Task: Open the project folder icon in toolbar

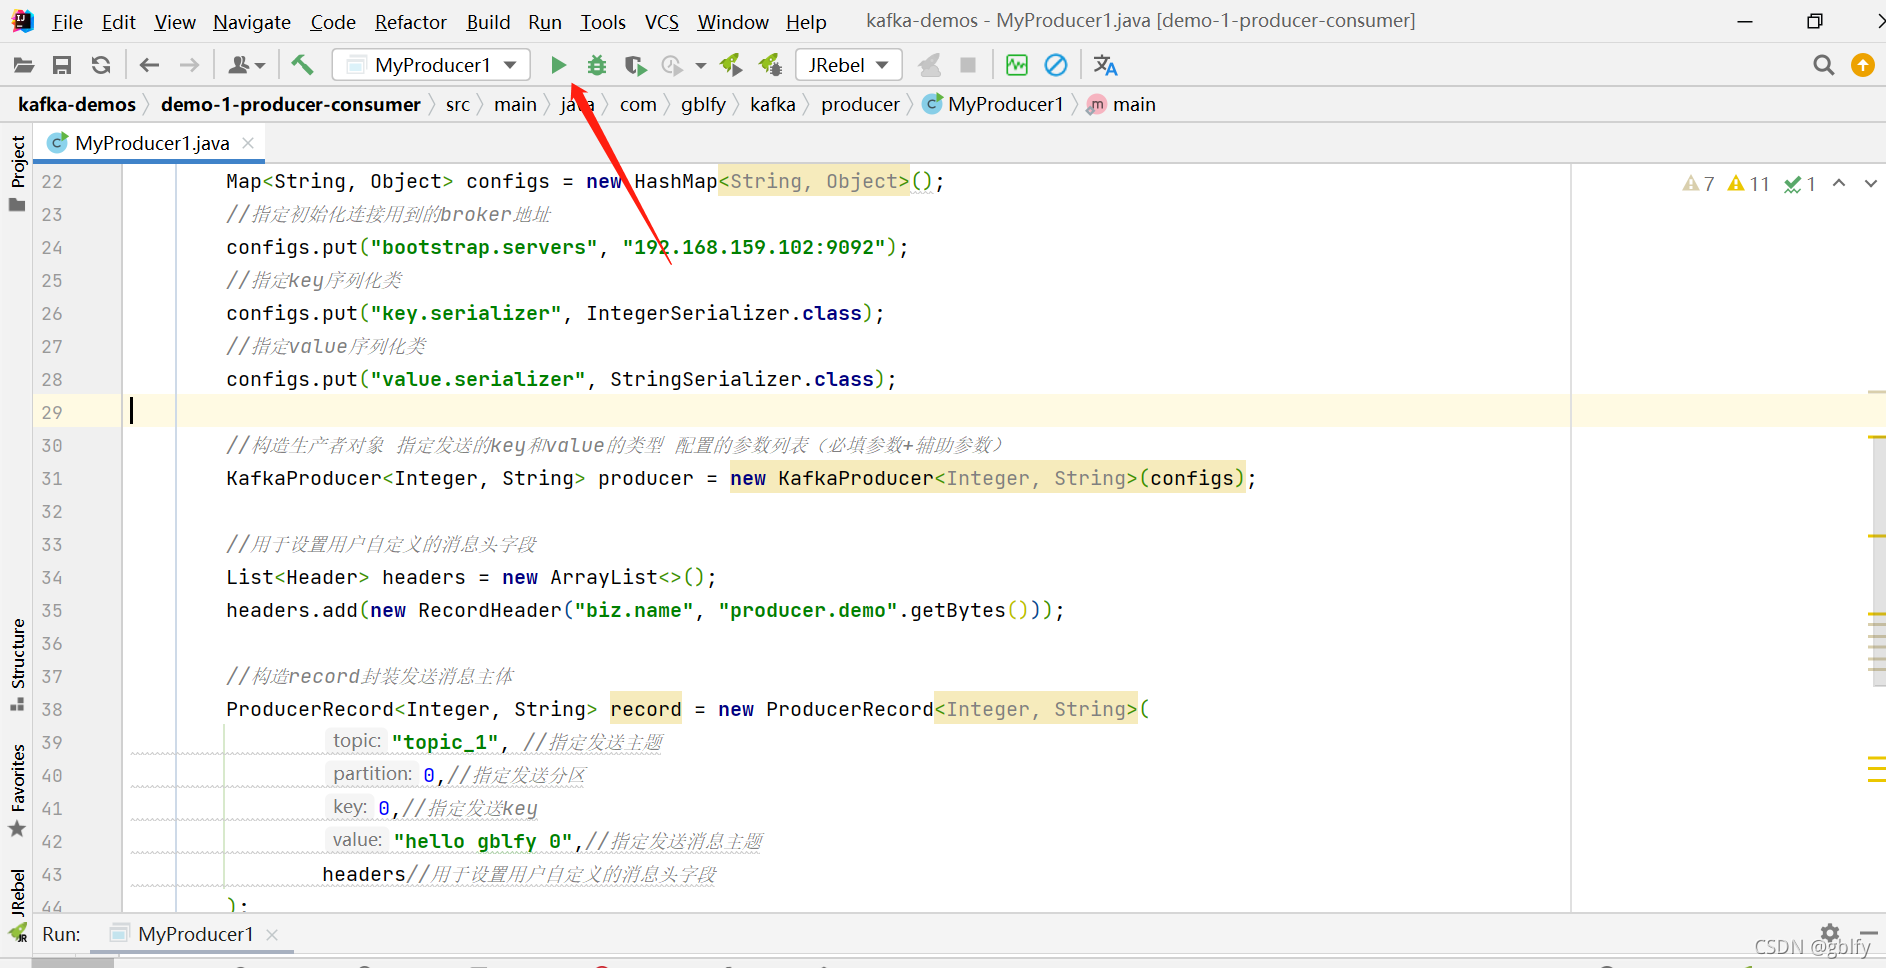Action: tap(24, 65)
